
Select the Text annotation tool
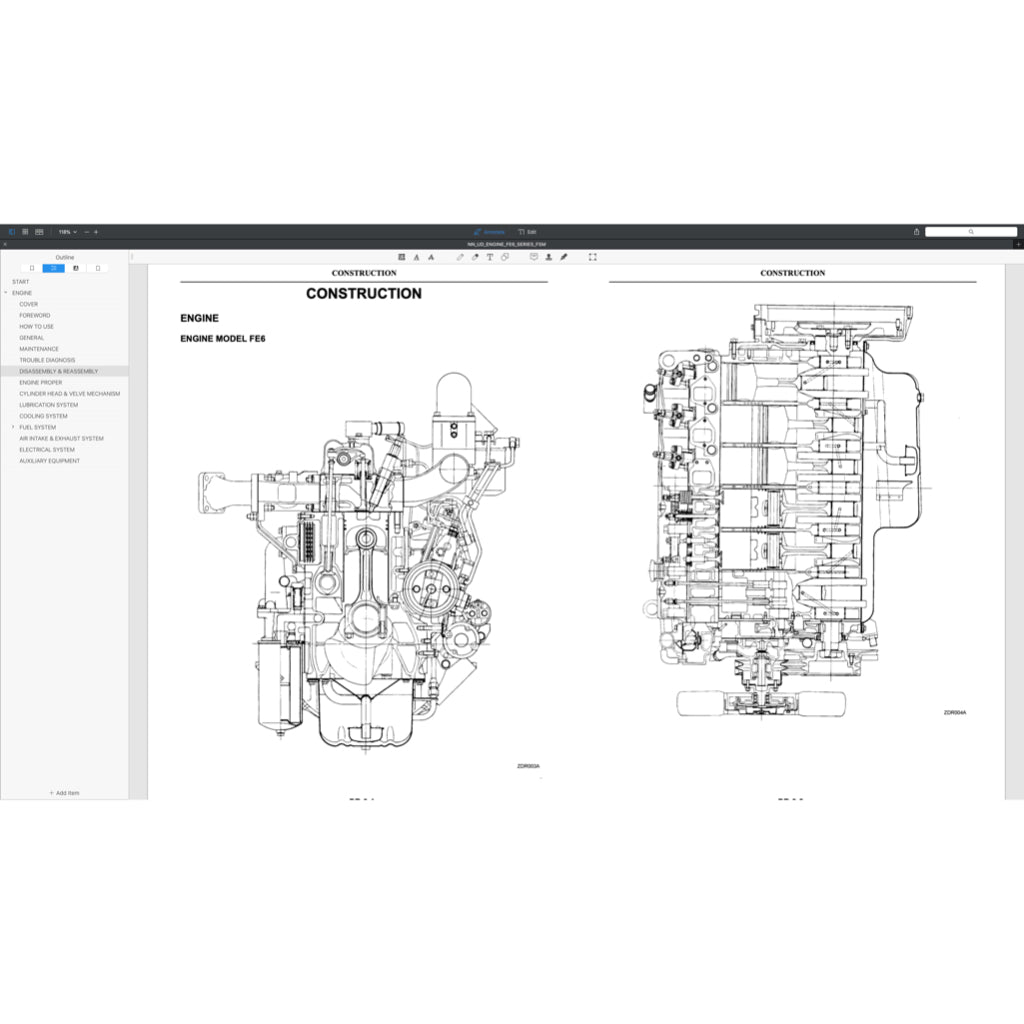[490, 257]
